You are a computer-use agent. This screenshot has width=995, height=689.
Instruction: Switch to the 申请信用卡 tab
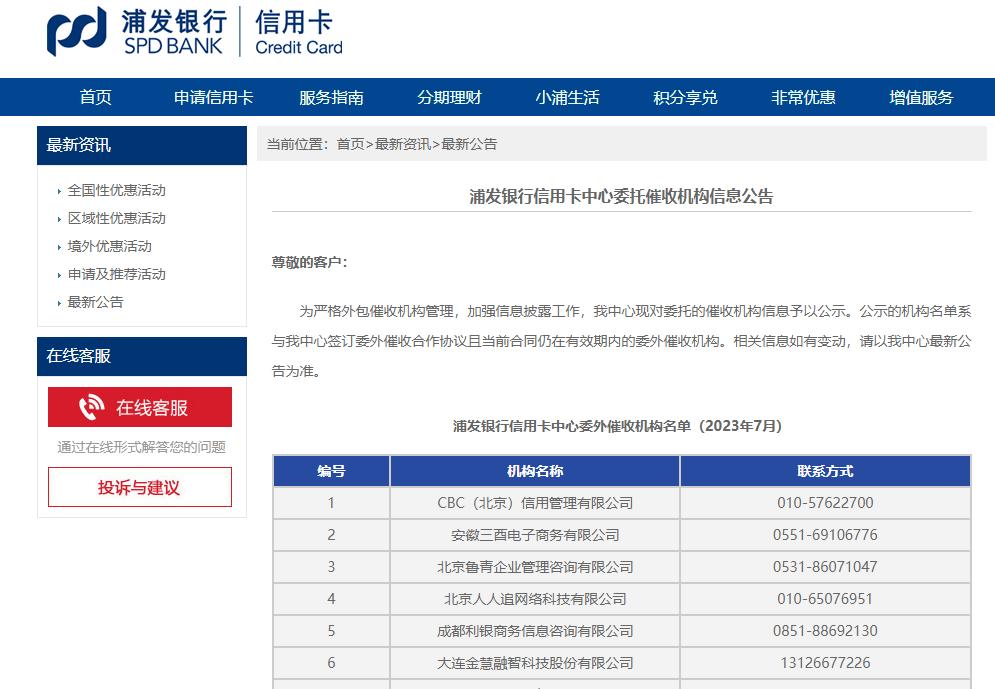(212, 97)
